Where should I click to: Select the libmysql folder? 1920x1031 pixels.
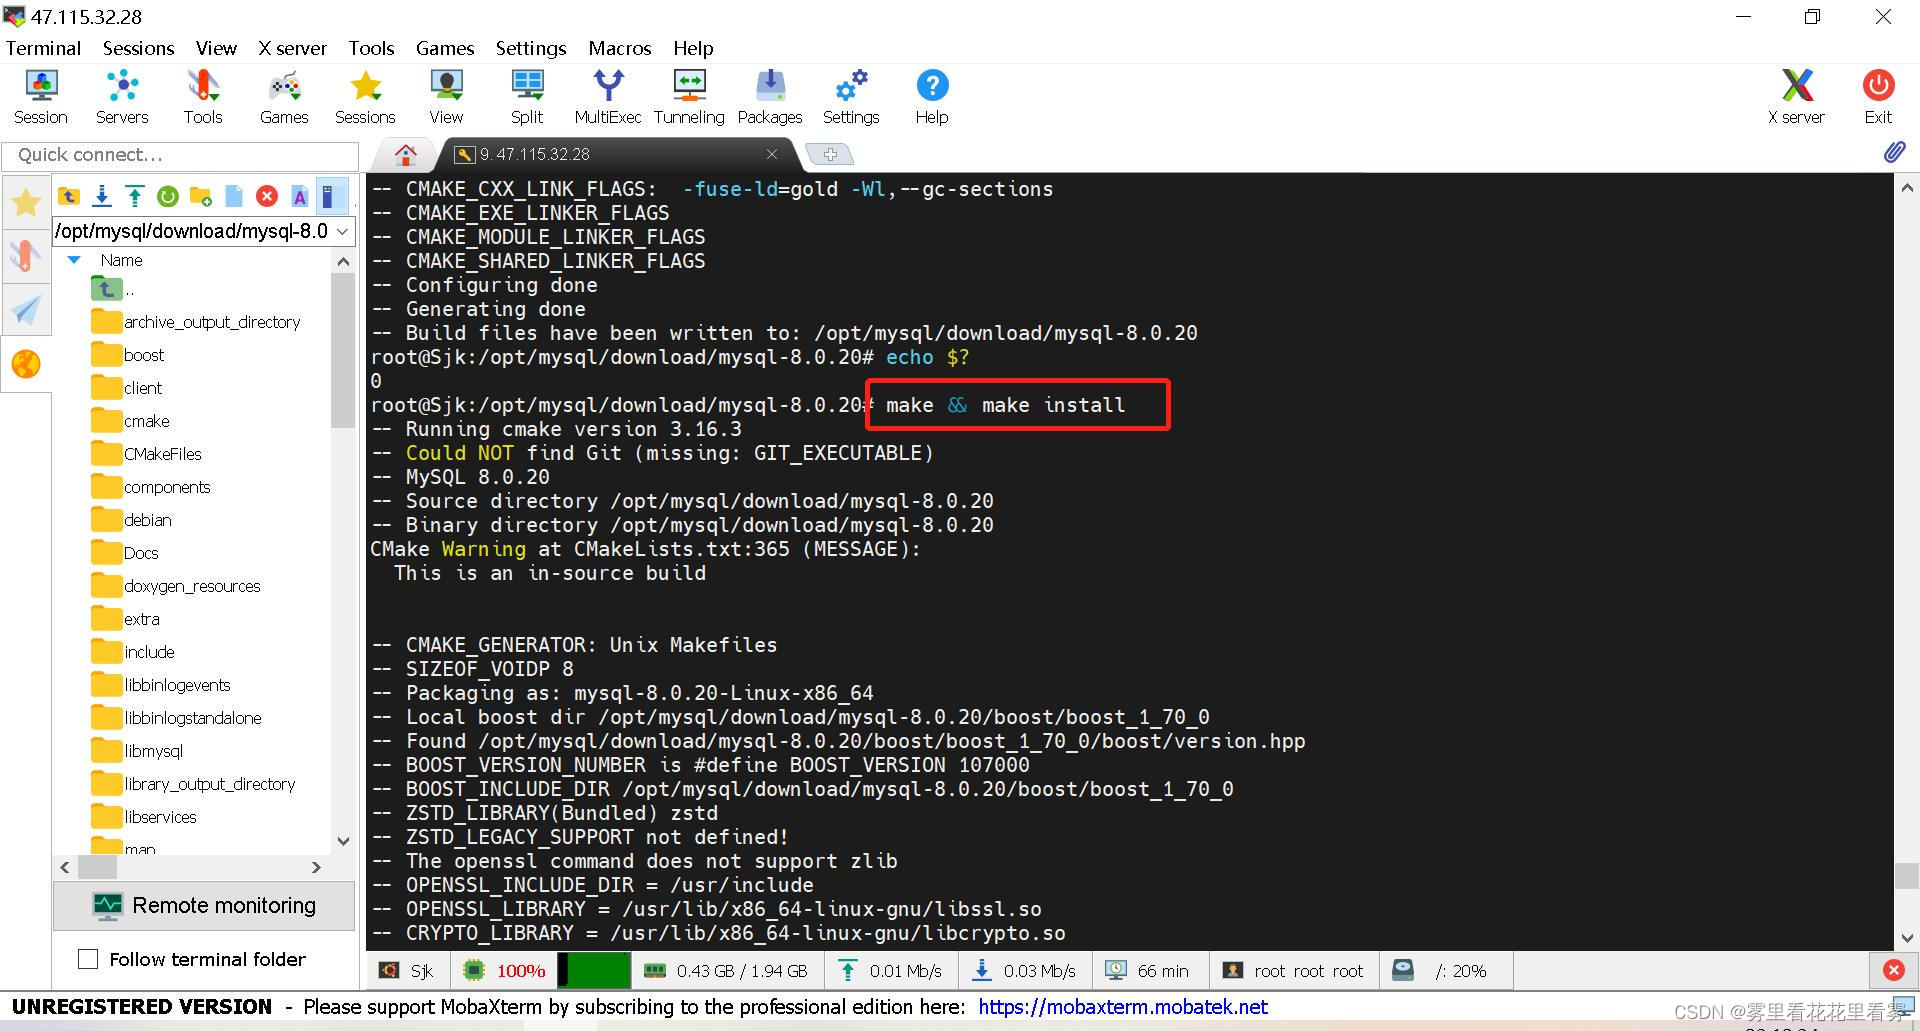pos(138,751)
